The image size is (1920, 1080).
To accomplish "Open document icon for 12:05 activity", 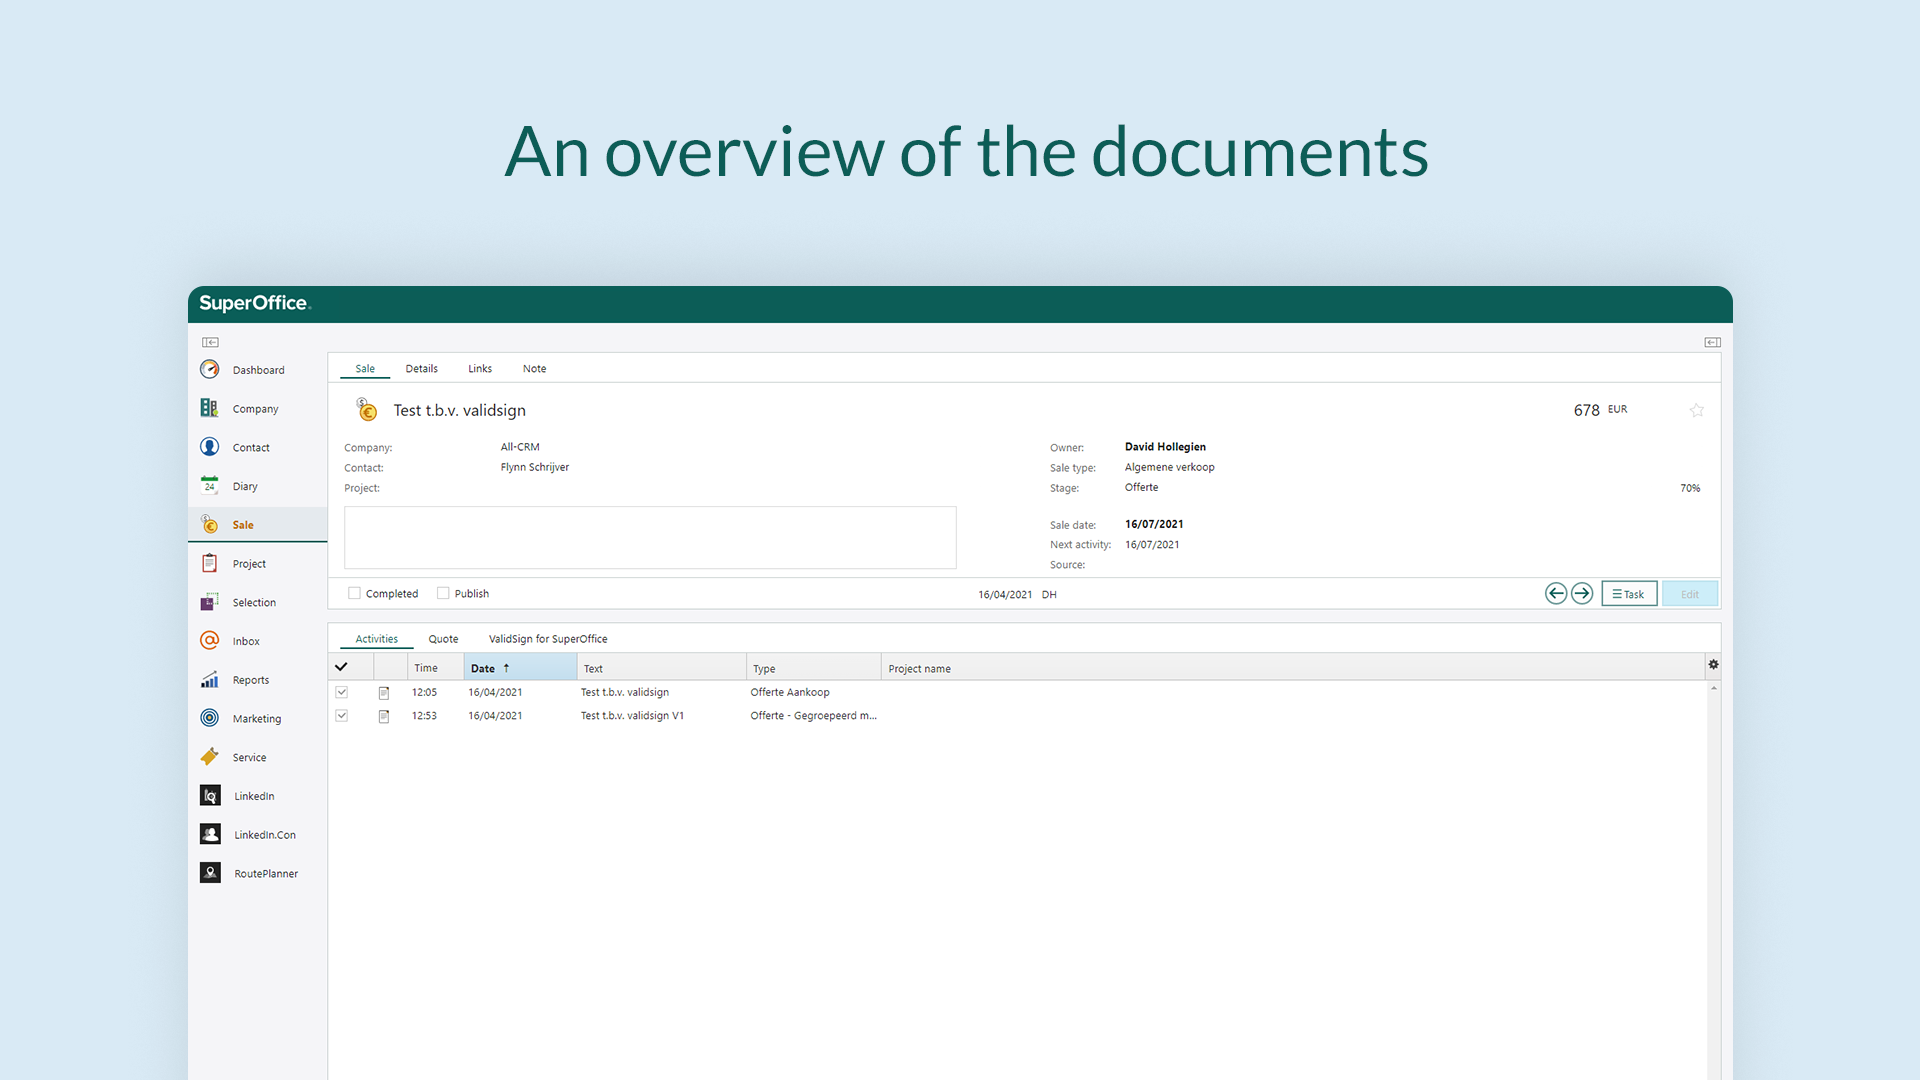I will point(384,692).
